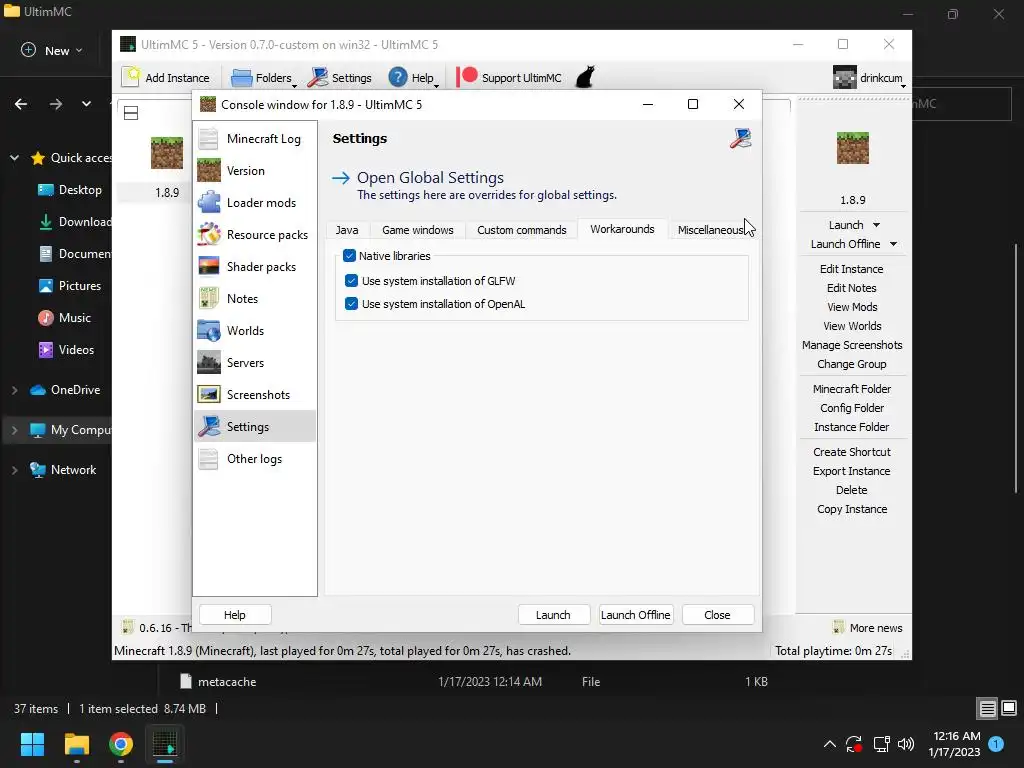This screenshot has width=1024, height=768.
Task: Open Servers icon in sidebar
Action: (208, 362)
